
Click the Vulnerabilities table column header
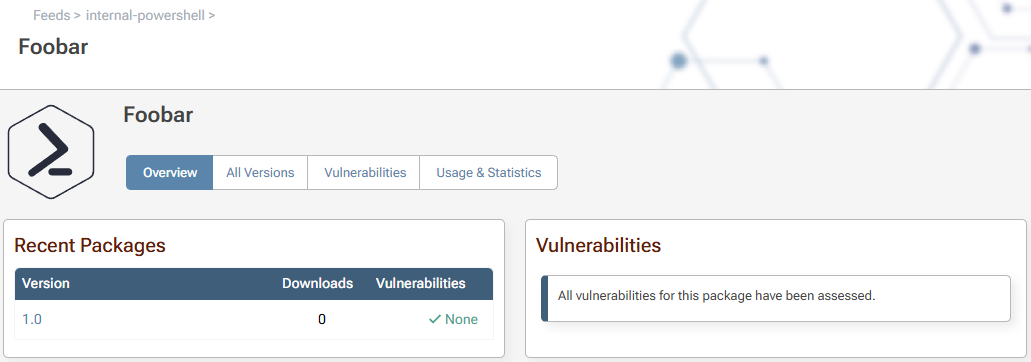(x=421, y=284)
